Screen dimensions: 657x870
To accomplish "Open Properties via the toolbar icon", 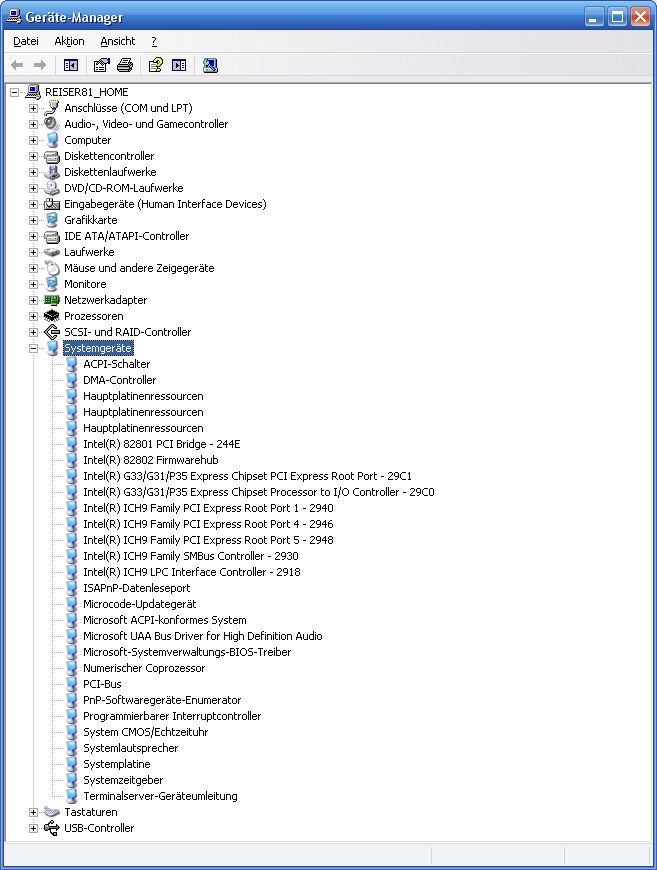I will 101,65.
